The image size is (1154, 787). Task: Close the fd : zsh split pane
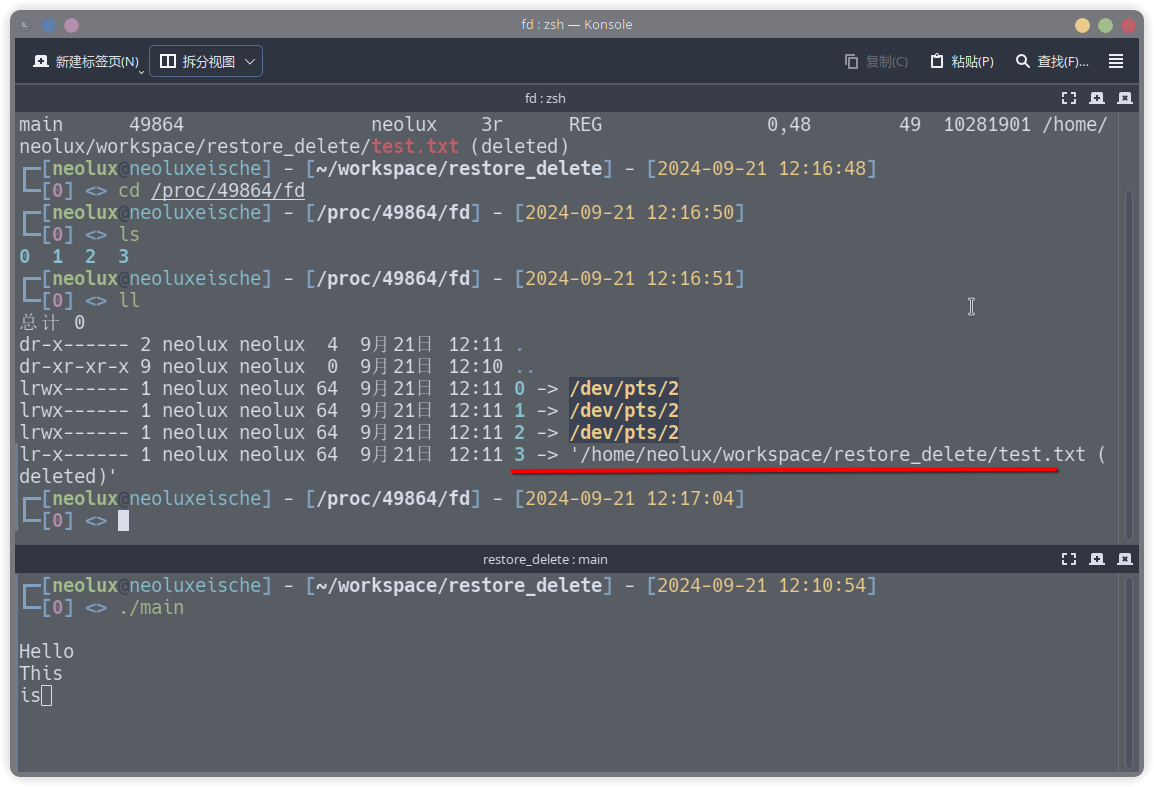[x=1125, y=98]
